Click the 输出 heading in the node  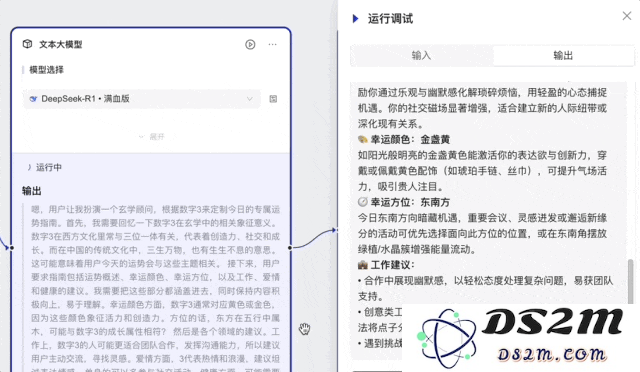coord(32,191)
